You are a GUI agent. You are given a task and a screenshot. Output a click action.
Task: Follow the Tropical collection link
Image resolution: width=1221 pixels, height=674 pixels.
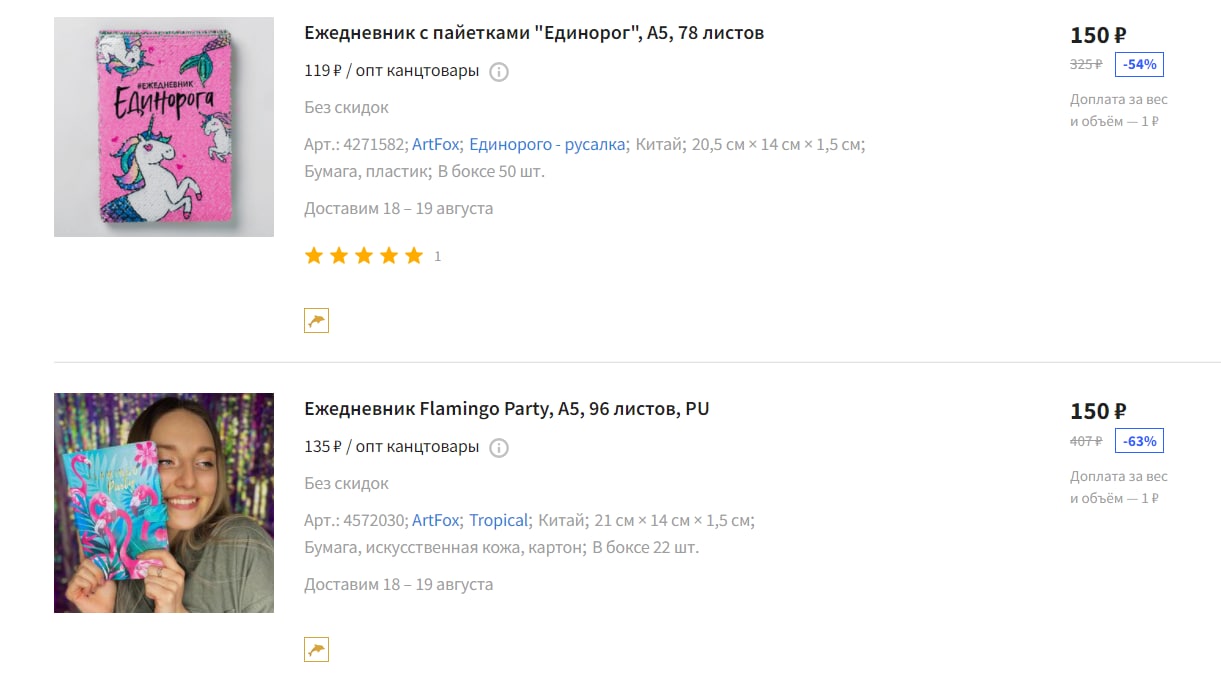(x=498, y=520)
